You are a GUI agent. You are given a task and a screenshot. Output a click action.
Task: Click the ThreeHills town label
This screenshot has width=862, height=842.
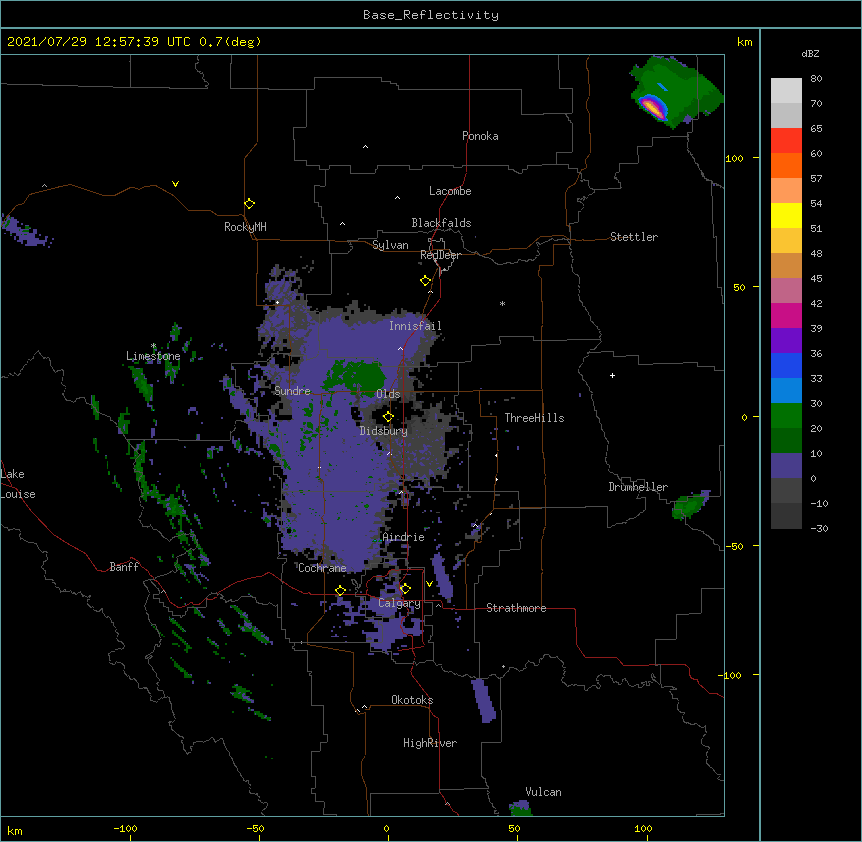click(x=534, y=418)
